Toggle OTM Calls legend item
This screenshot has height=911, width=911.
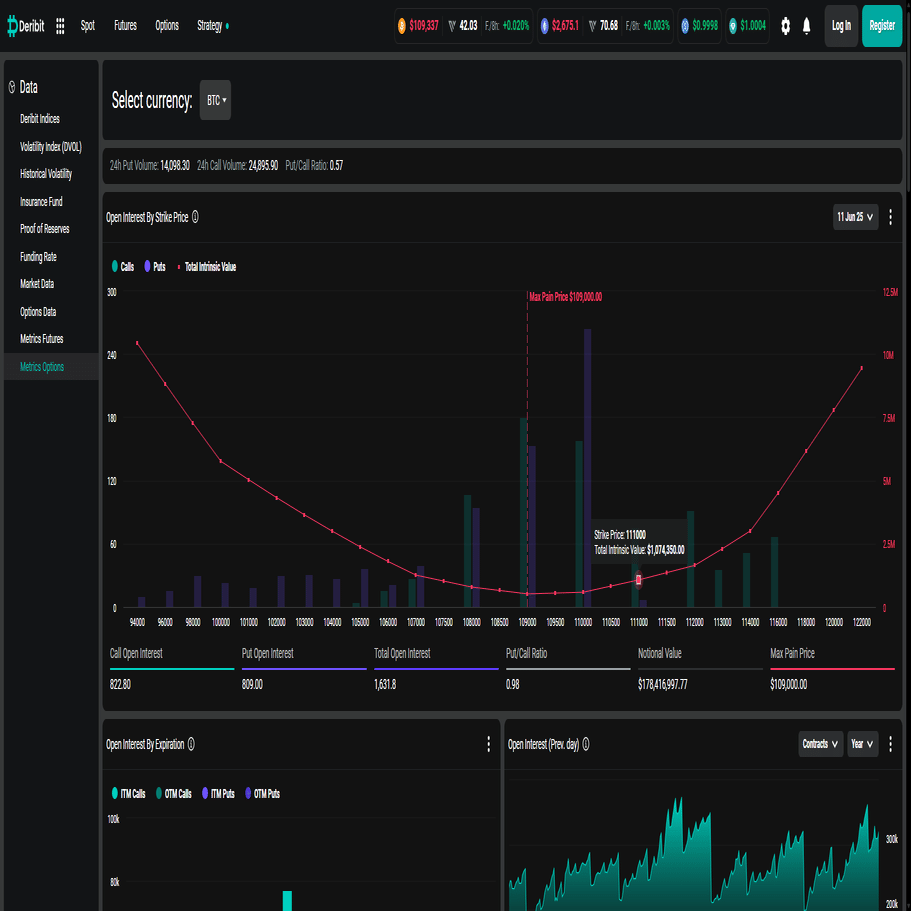(x=174, y=794)
